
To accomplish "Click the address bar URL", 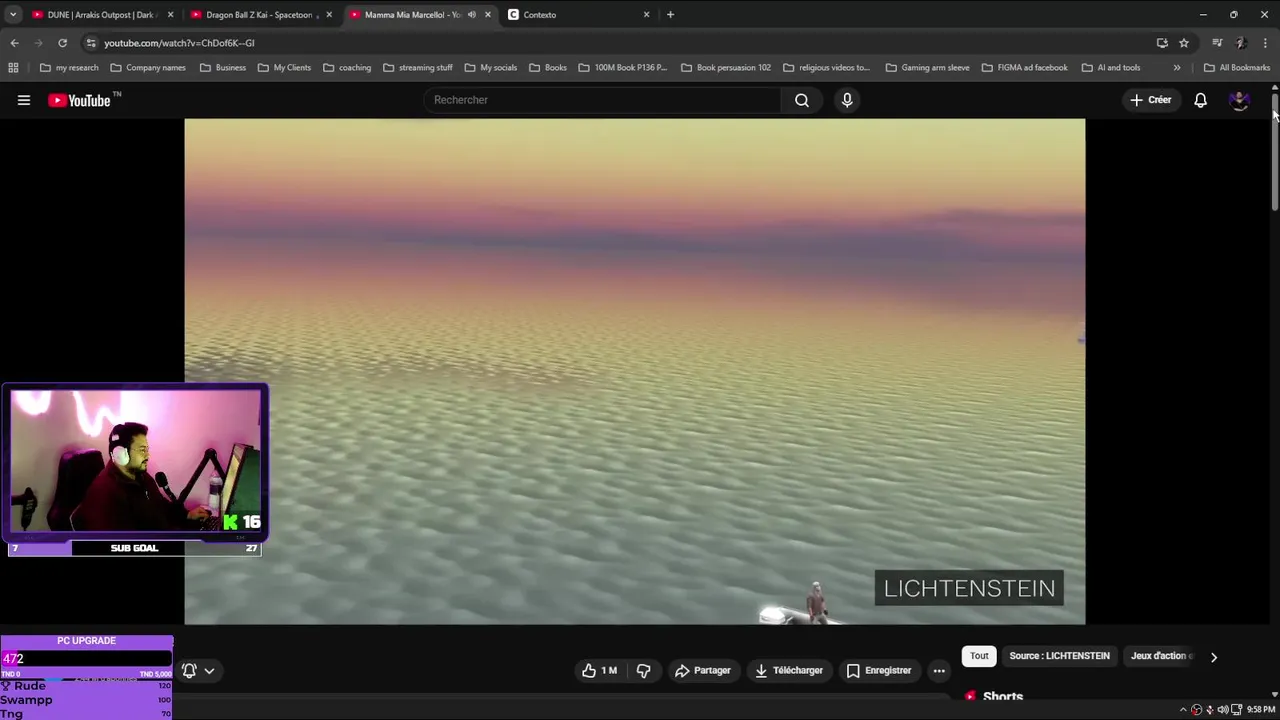I will click(179, 43).
